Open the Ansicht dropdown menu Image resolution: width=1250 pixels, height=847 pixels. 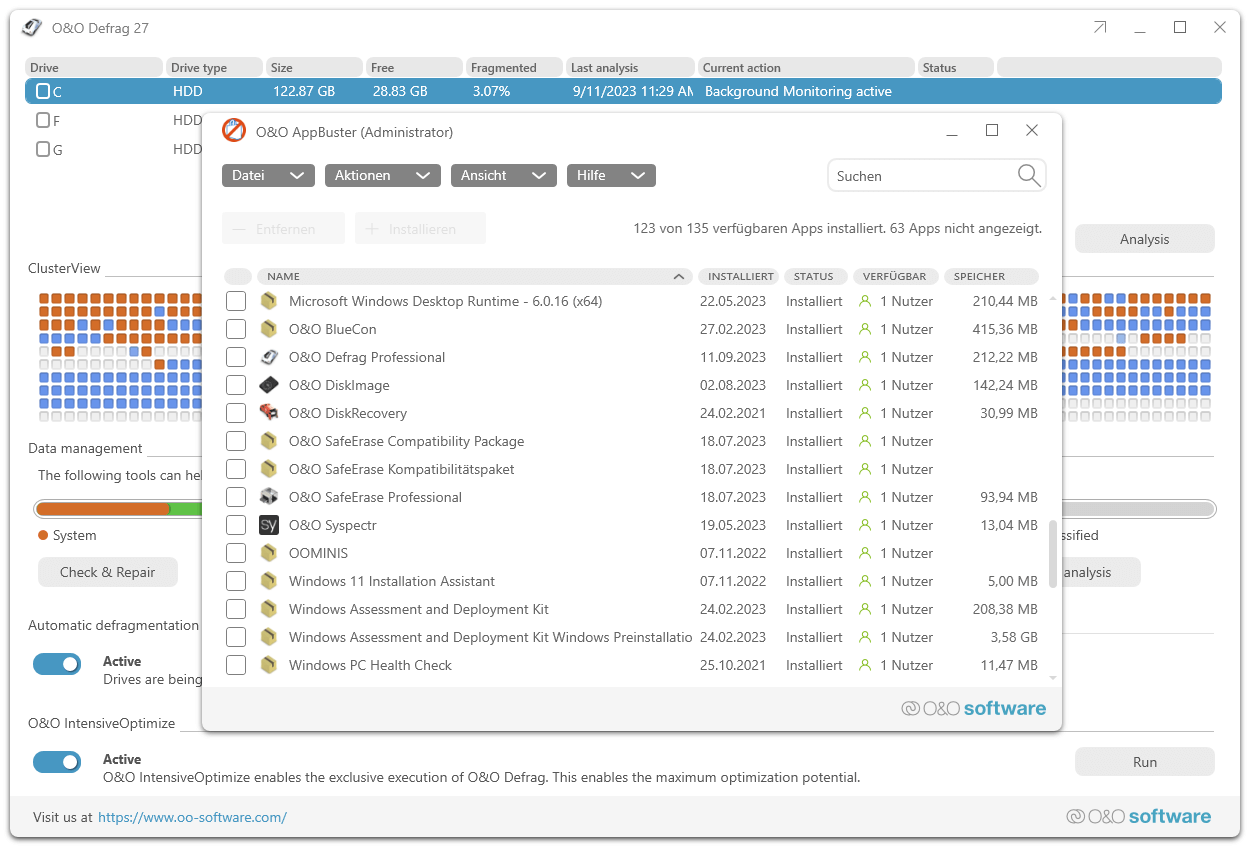pos(504,175)
